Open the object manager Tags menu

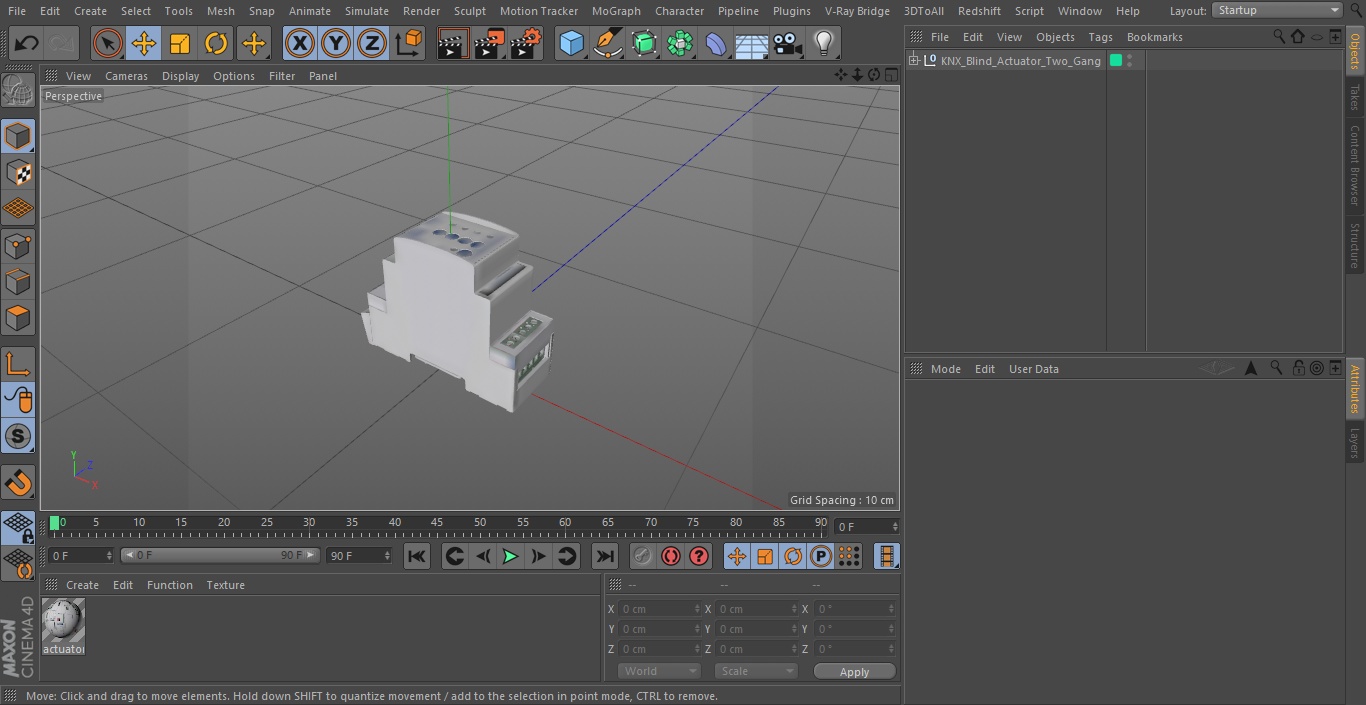click(1100, 37)
